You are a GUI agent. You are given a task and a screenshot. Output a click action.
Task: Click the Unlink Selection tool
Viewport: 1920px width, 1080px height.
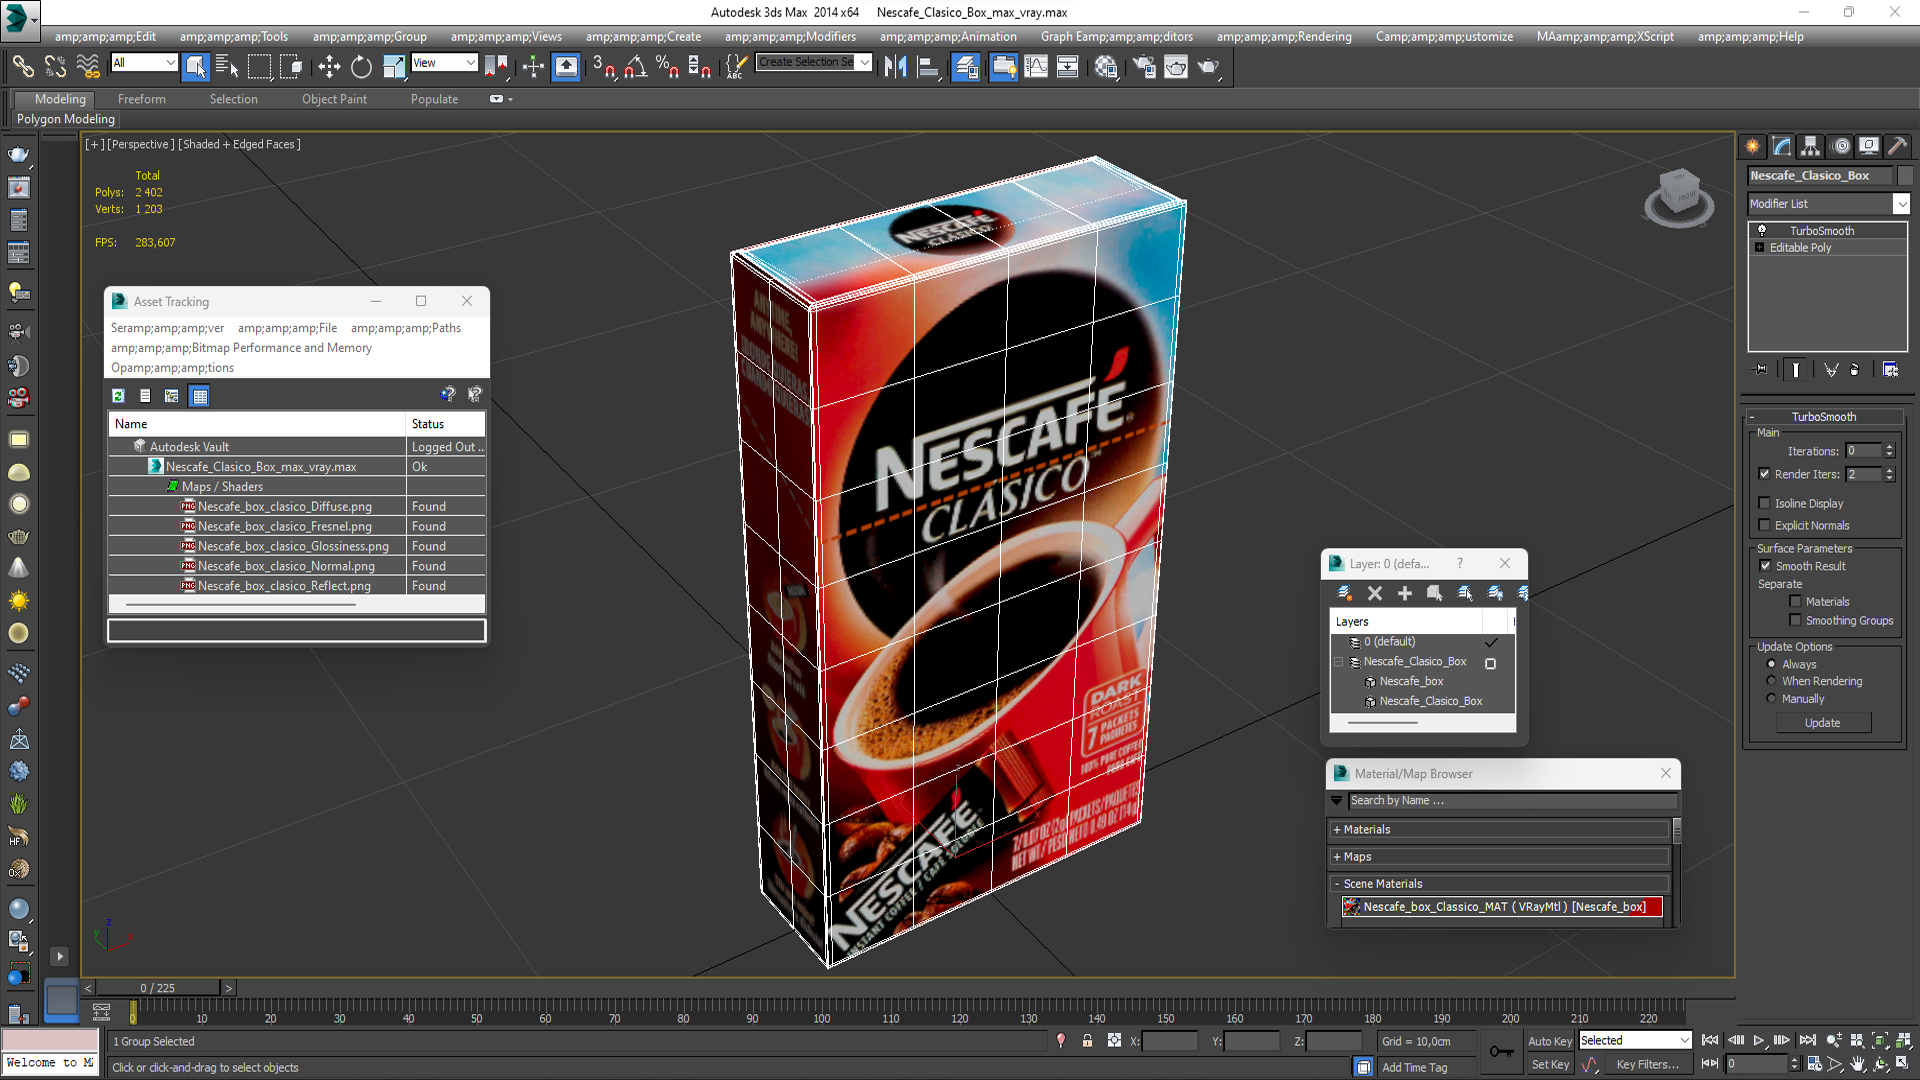coord(55,67)
